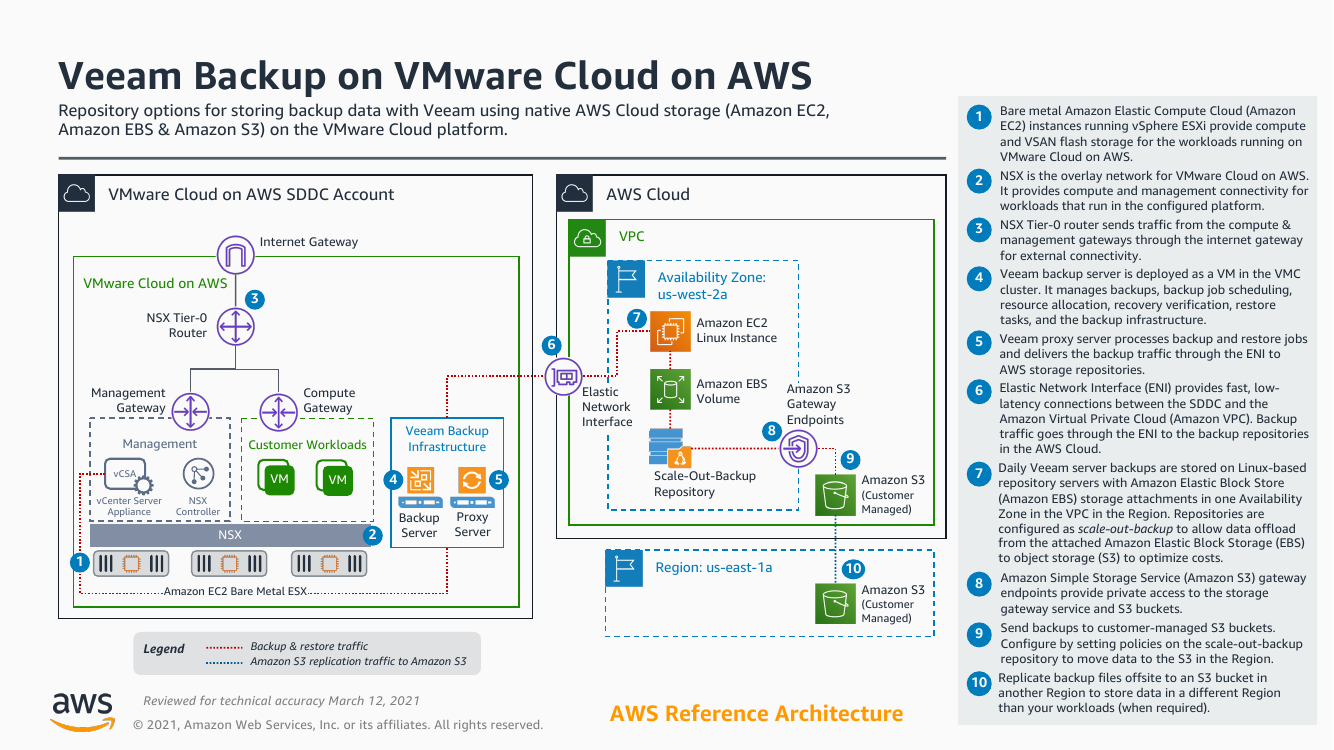1334x750 pixels.
Task: Click the 'Scale-Out-Backup Repository' label
Action: pyautogui.click(x=705, y=484)
